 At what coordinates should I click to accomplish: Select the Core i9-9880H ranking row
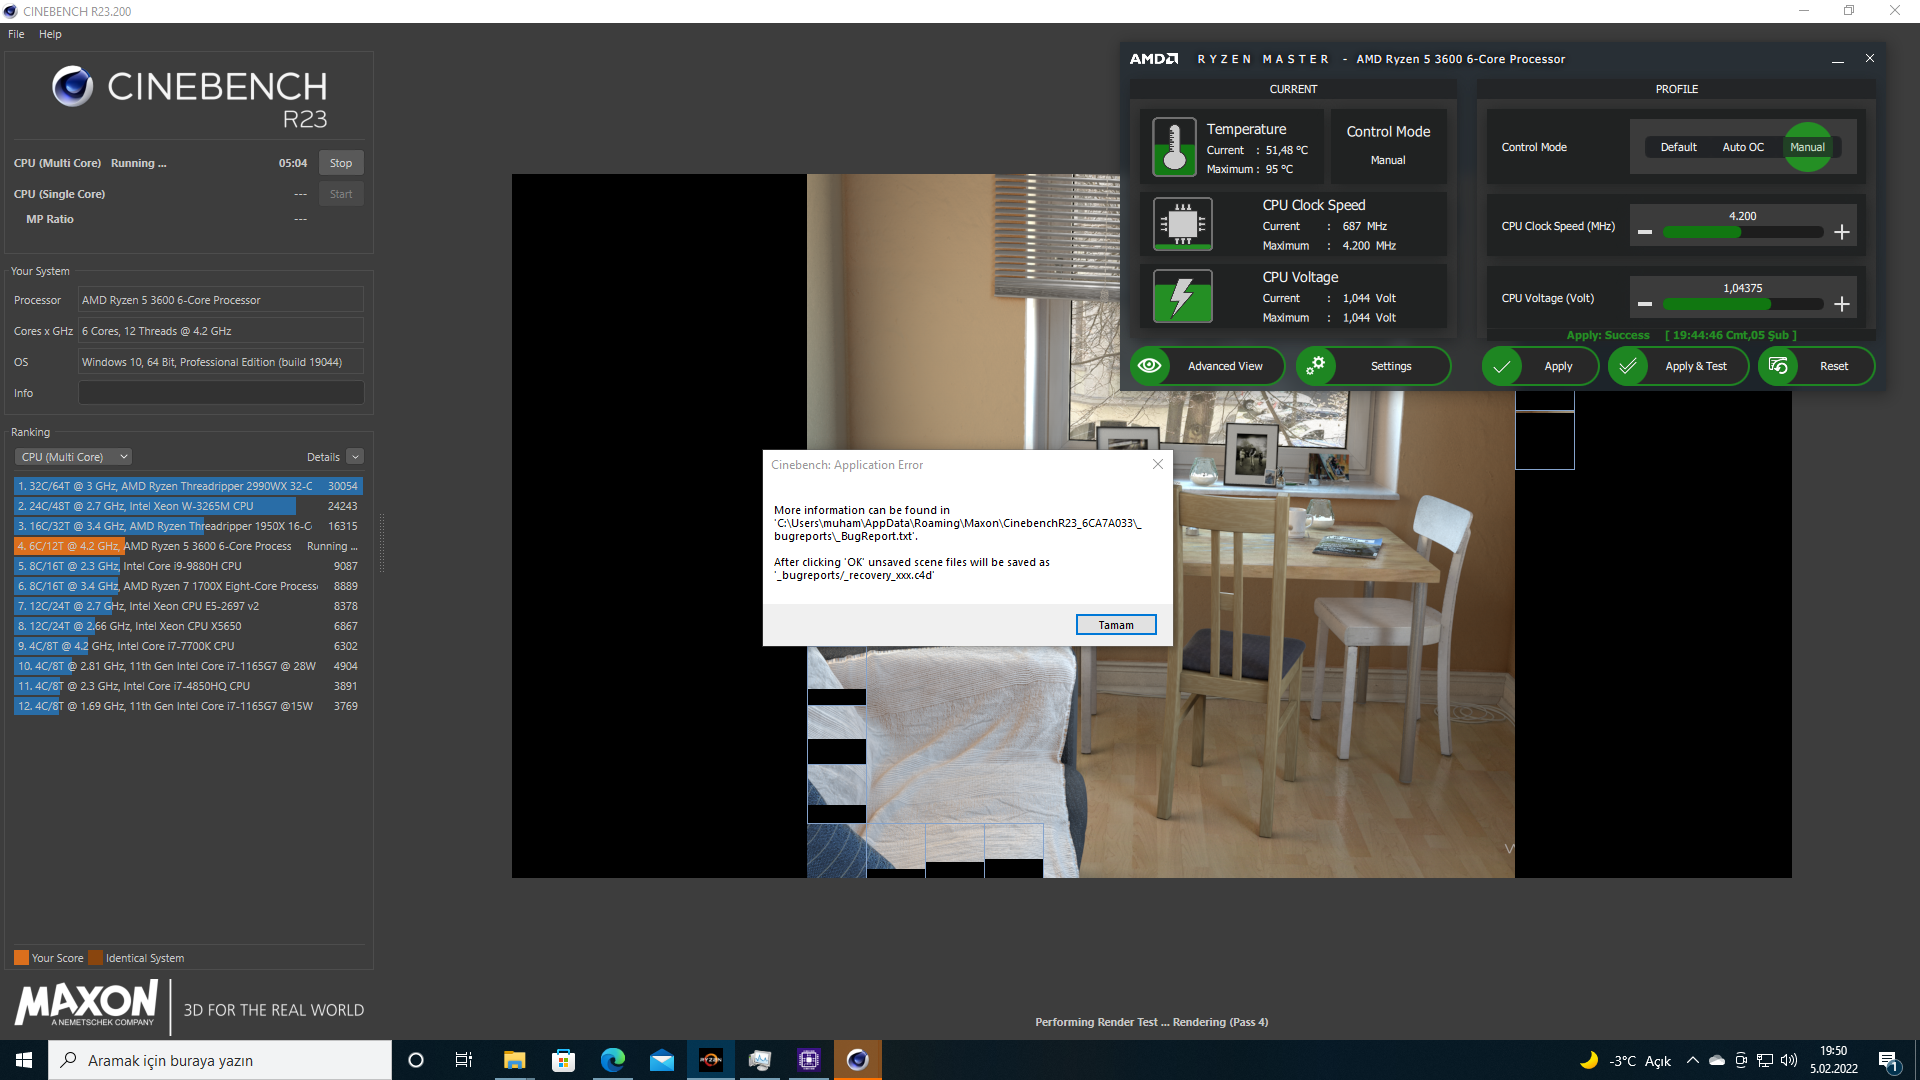tap(188, 566)
